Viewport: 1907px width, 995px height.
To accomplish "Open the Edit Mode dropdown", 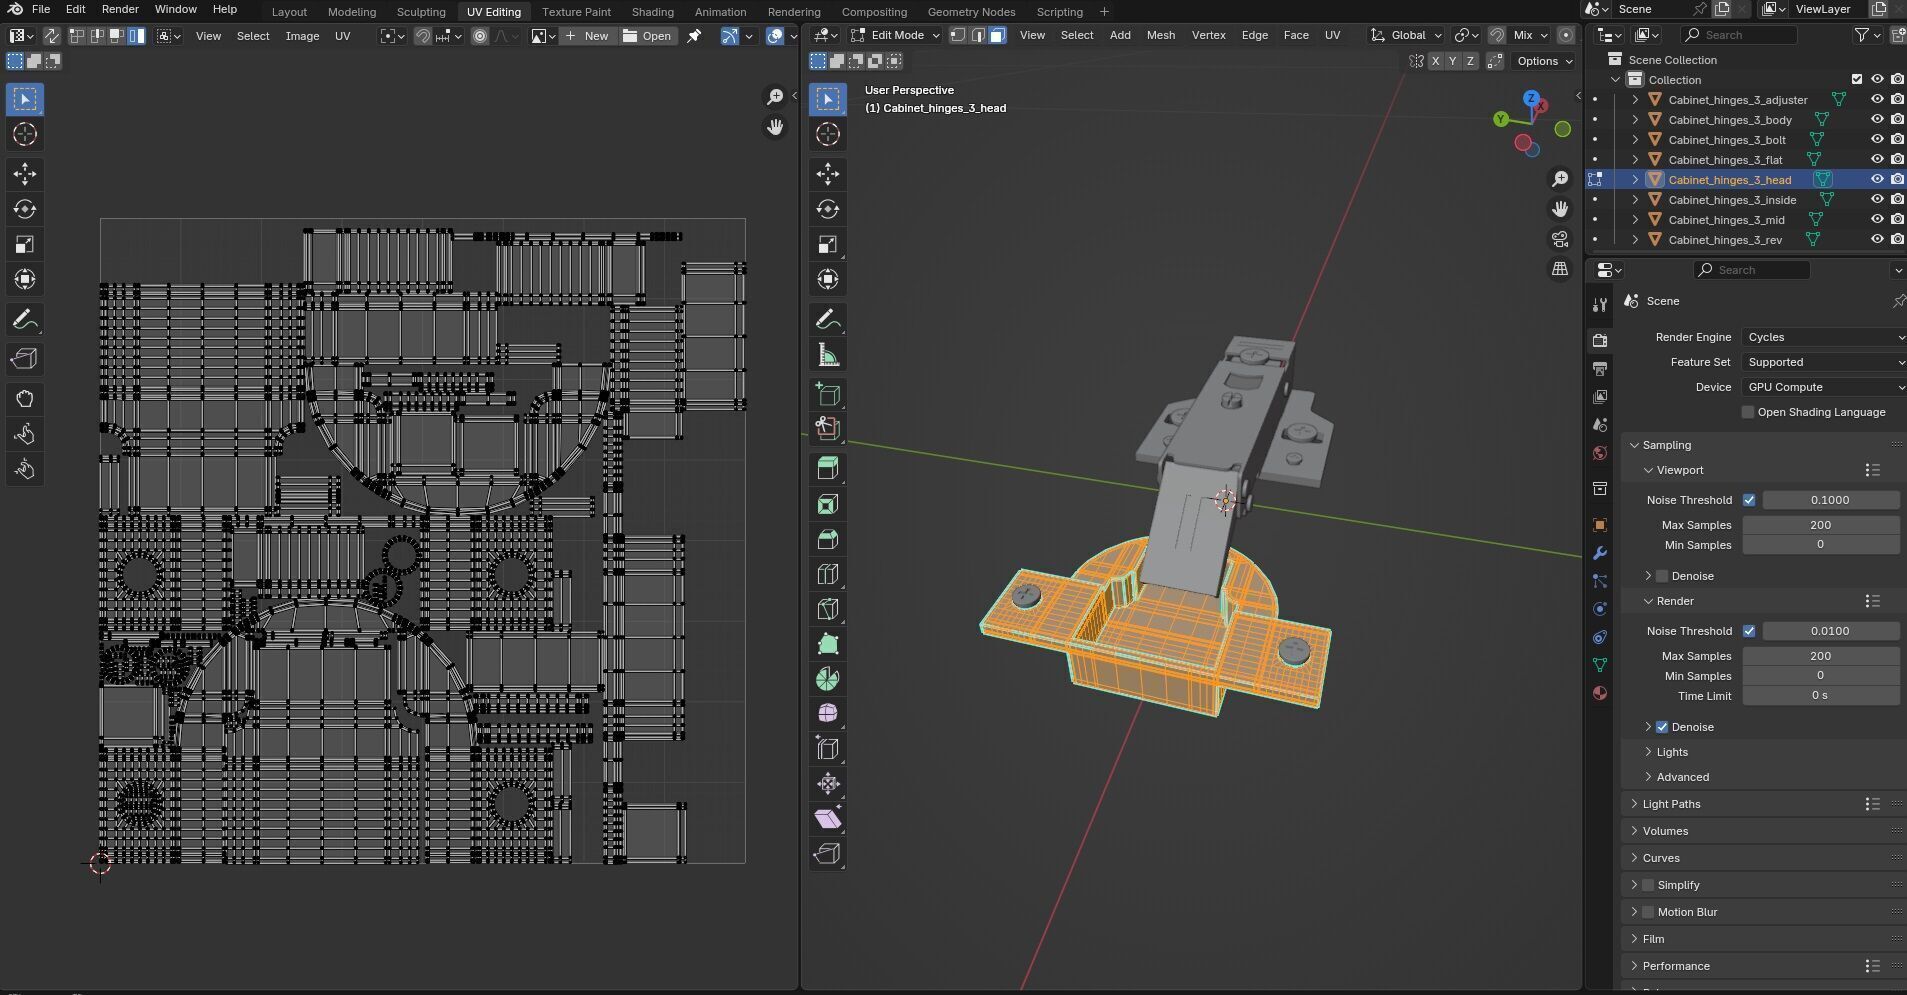I will pyautogui.click(x=896, y=35).
